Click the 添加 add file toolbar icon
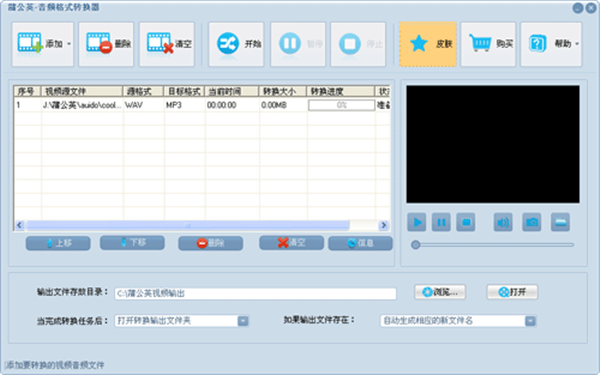Screen dimensions: 600x375 tap(29, 43)
